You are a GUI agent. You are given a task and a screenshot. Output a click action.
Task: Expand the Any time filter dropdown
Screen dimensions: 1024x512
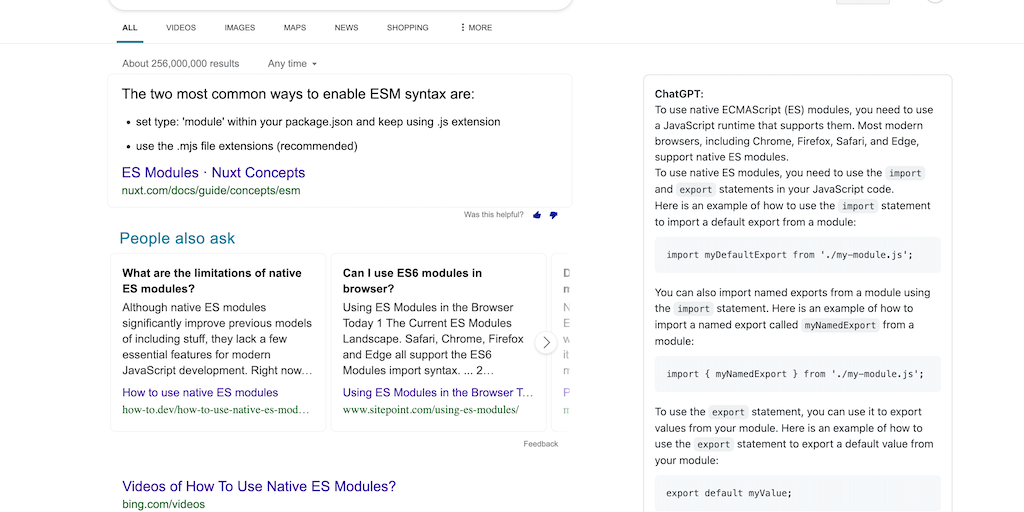click(x=292, y=64)
